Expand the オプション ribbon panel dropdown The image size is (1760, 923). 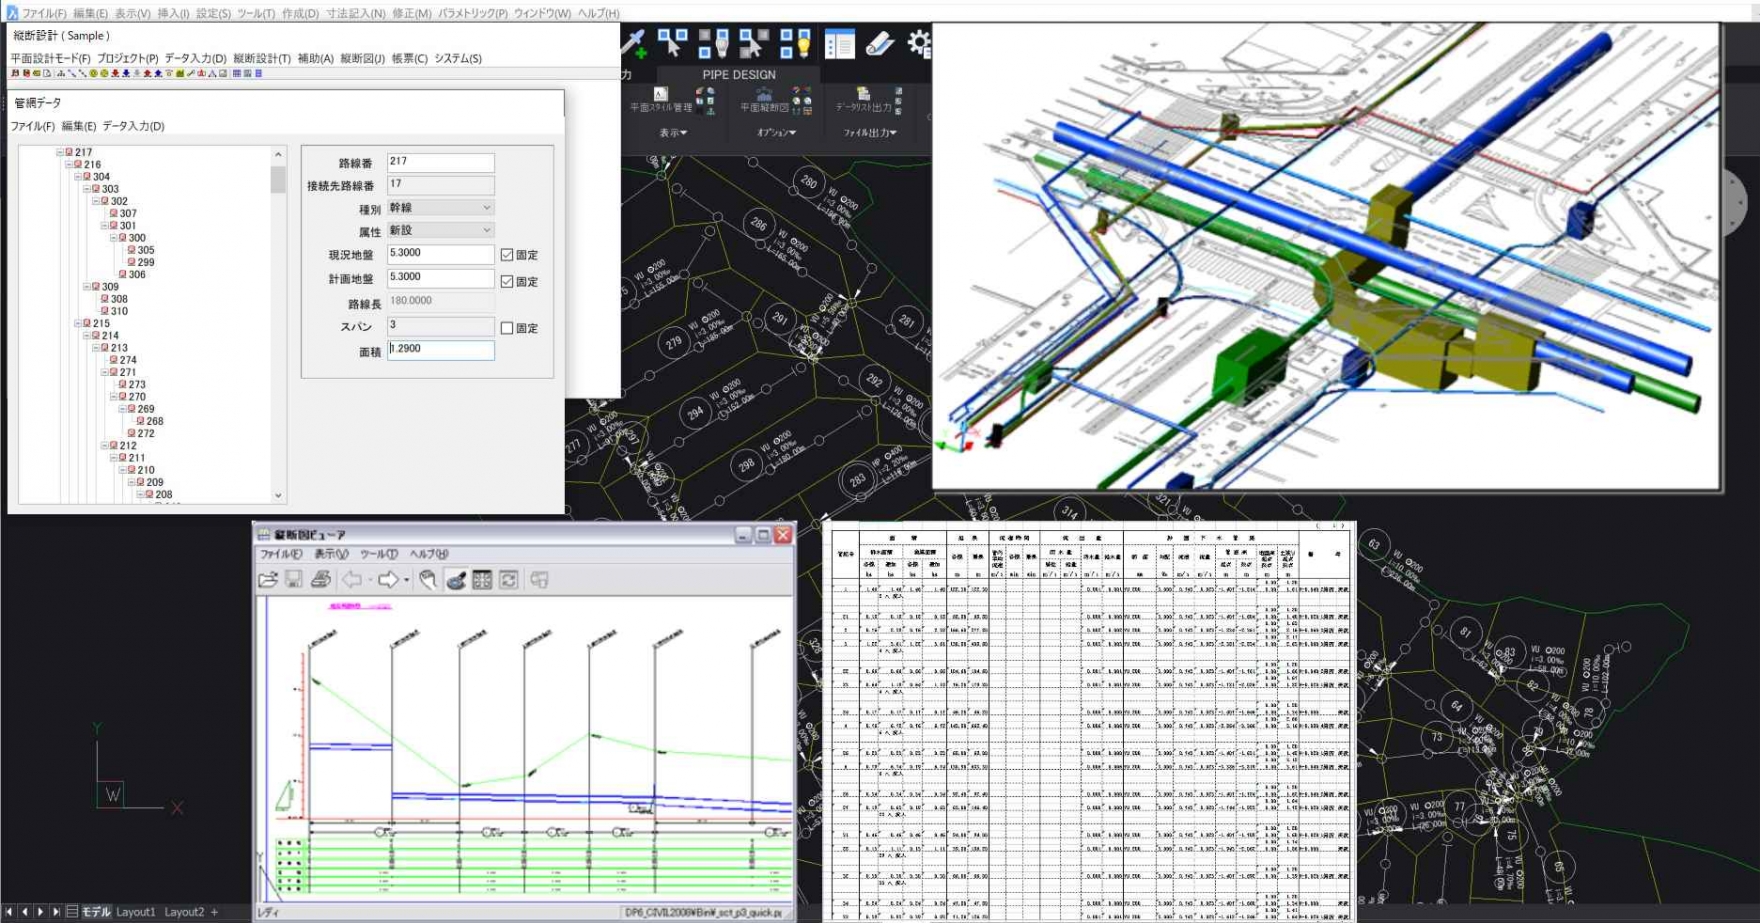click(776, 133)
